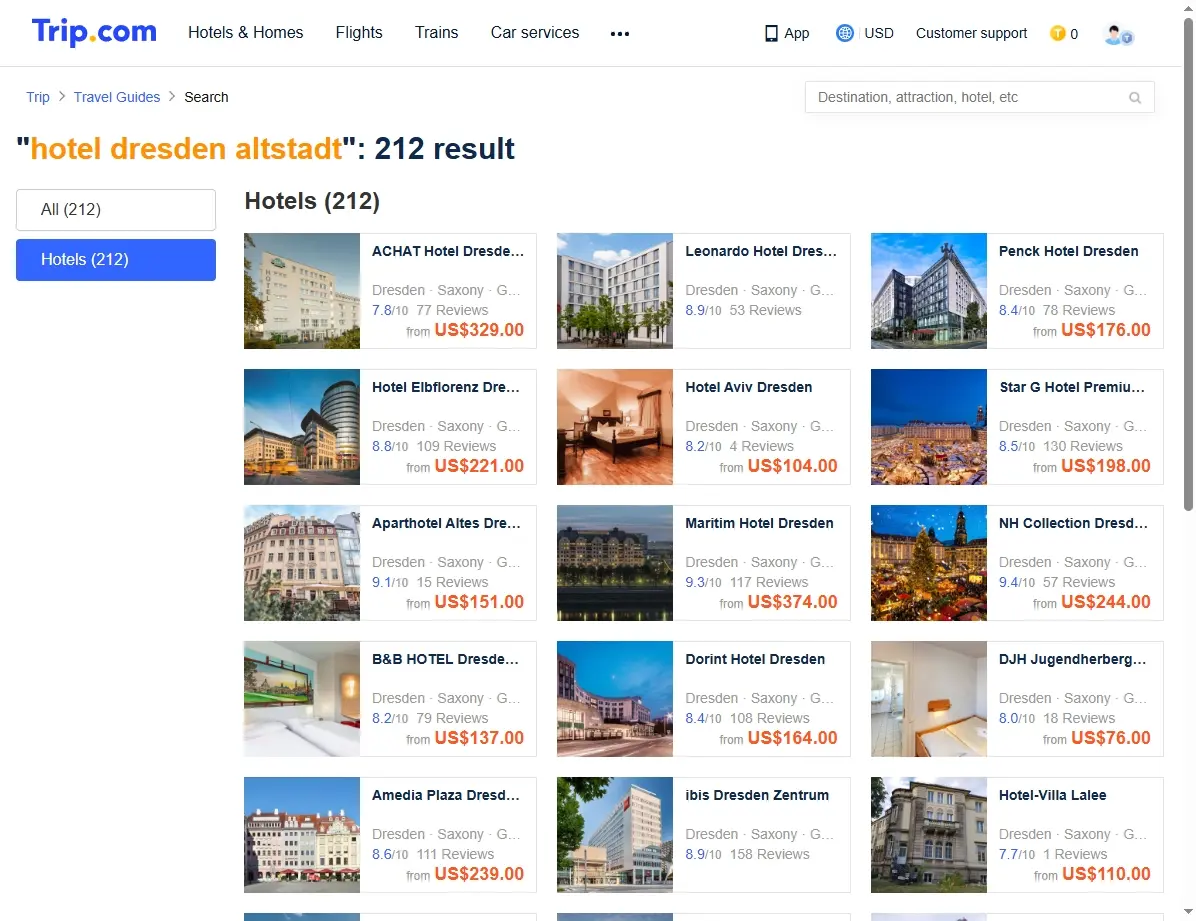
Task: Open the USD currency selector
Action: pos(879,33)
